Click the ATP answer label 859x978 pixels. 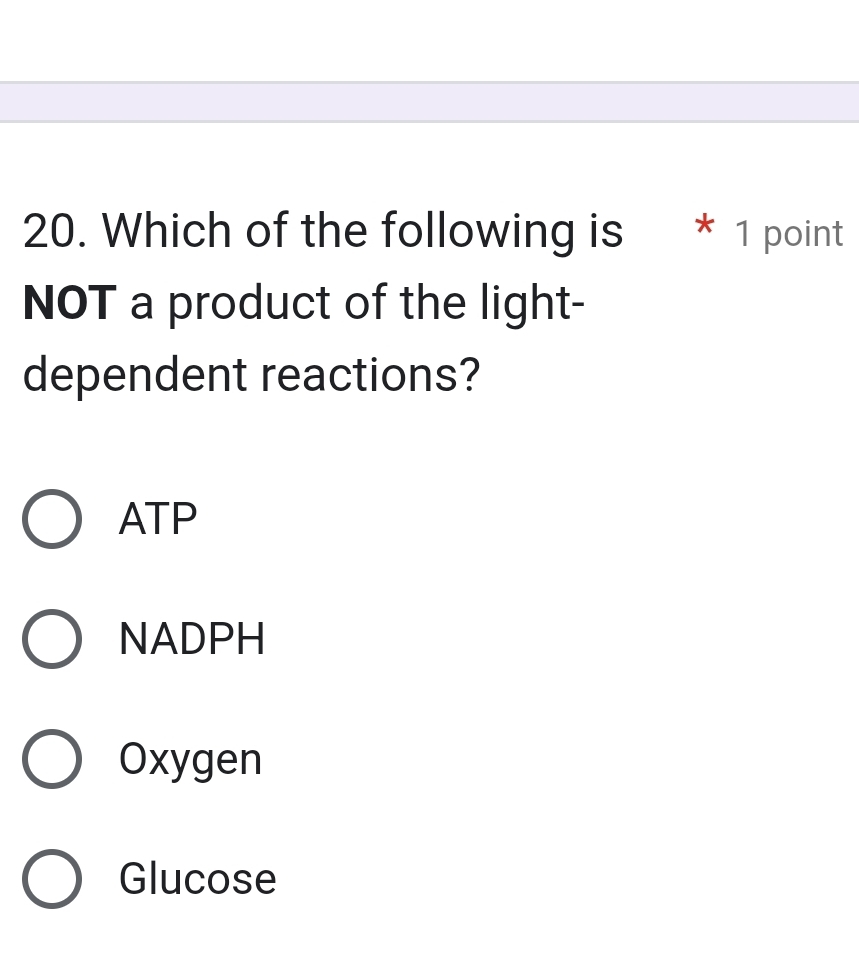157,518
